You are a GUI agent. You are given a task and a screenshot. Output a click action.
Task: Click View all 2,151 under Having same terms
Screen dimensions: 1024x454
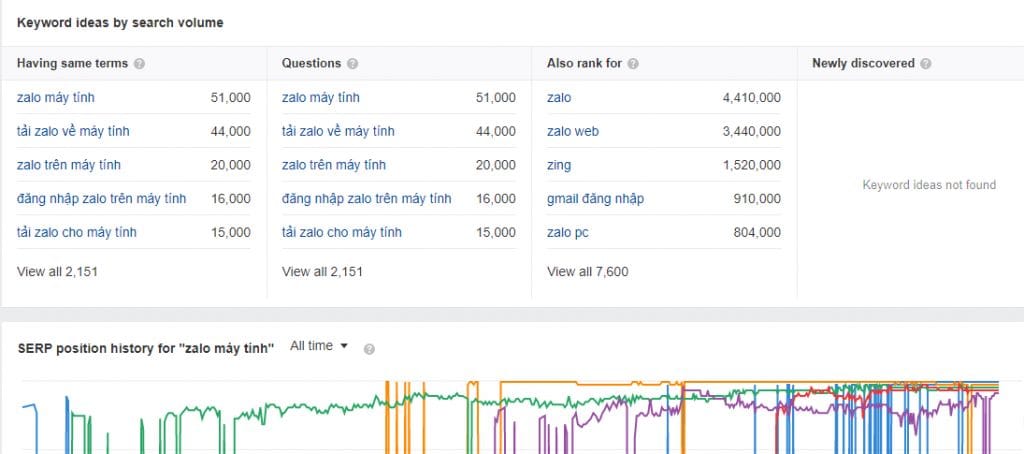tap(57, 272)
